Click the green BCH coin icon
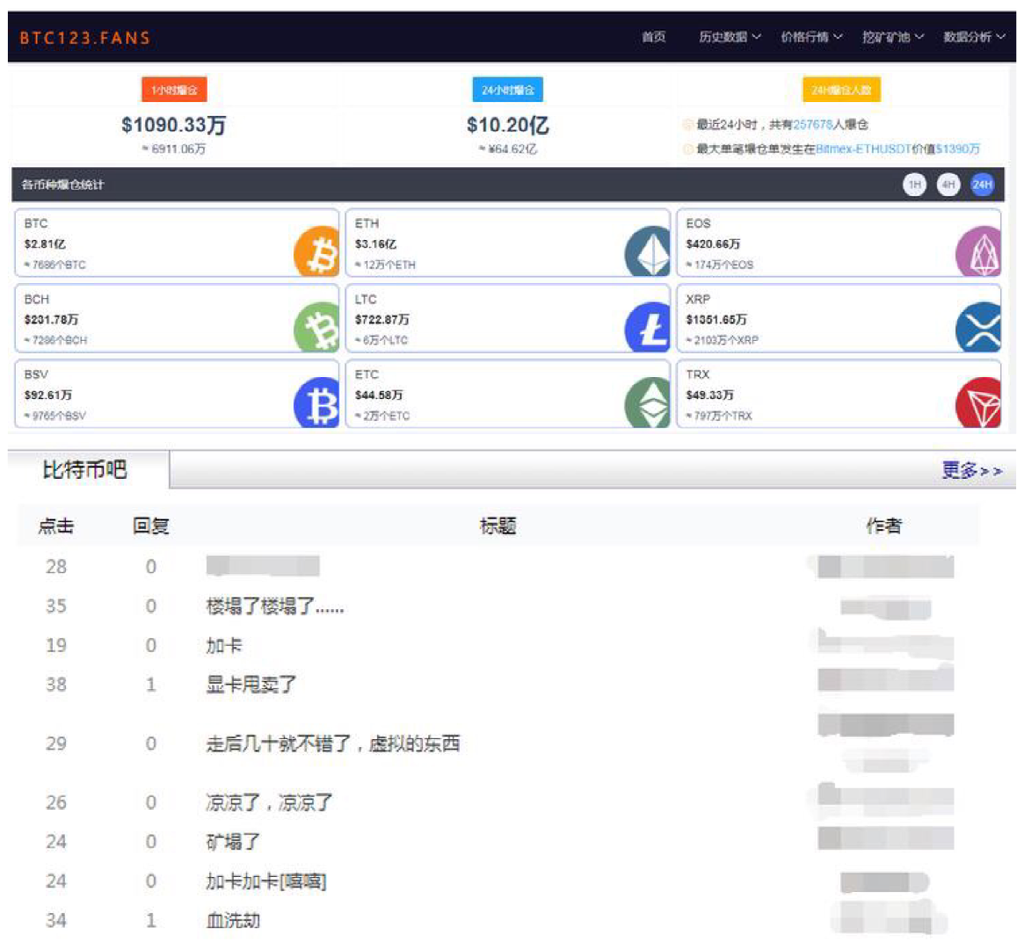1024x949 pixels. click(318, 328)
